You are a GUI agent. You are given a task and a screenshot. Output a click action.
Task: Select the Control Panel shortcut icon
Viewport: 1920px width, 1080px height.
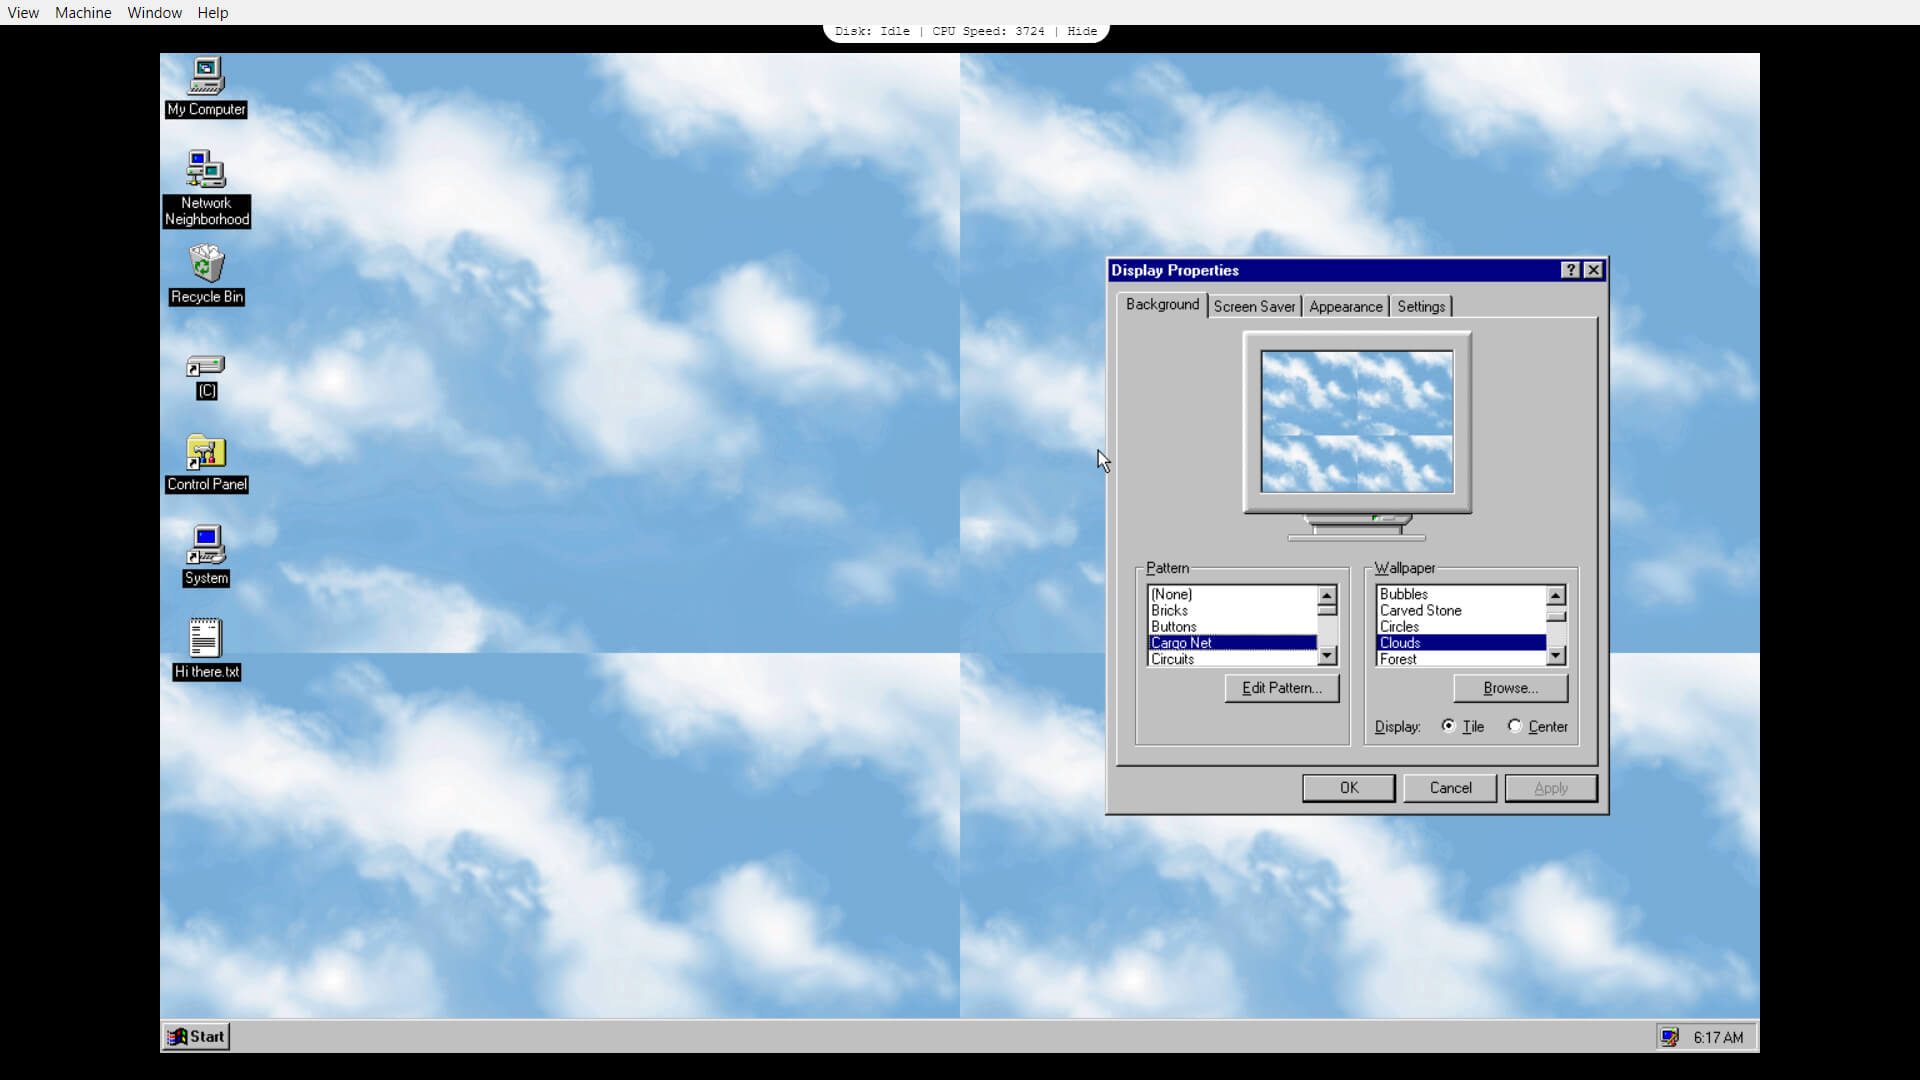(x=206, y=464)
